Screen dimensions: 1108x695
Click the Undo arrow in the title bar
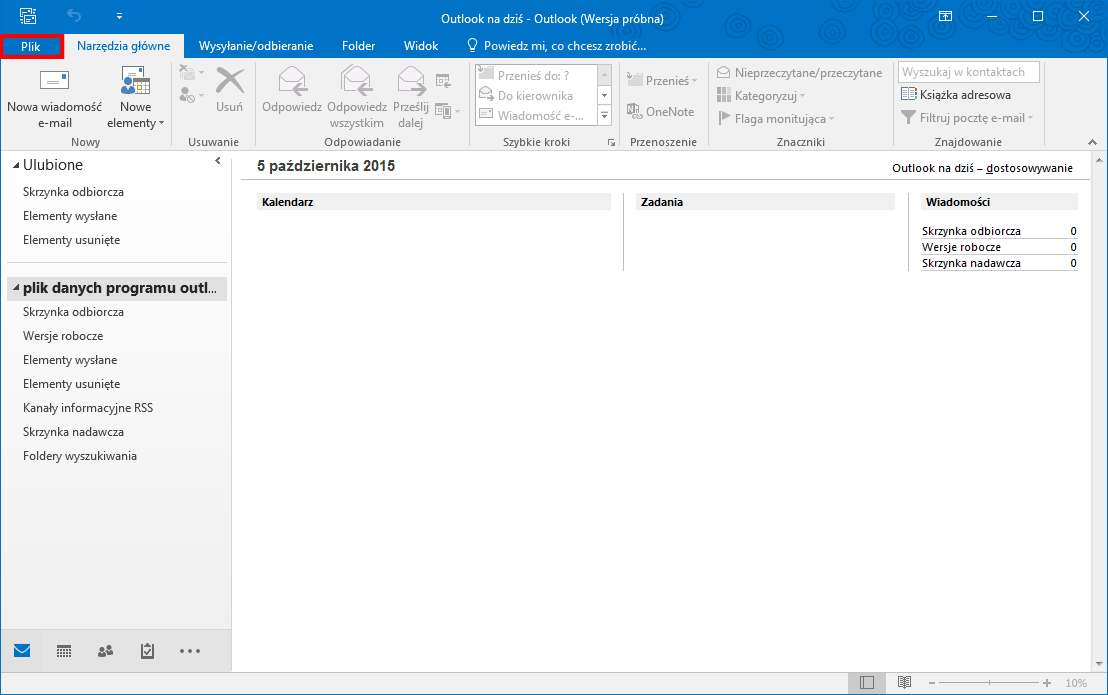click(x=73, y=16)
